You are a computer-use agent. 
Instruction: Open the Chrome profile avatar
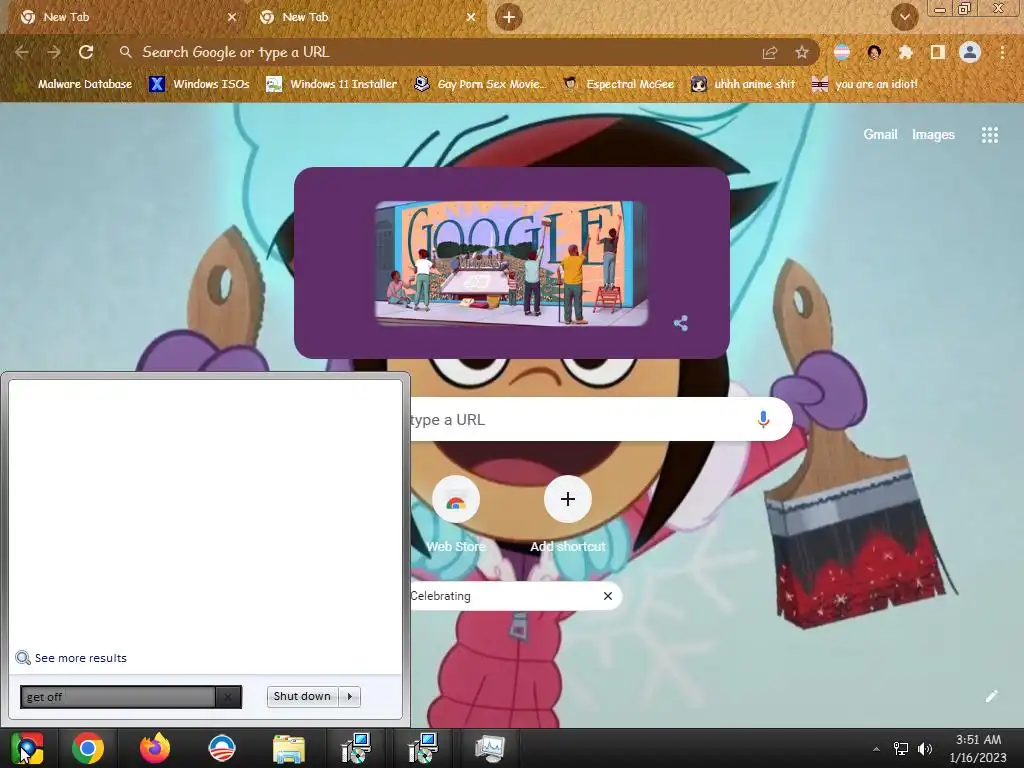[x=970, y=52]
